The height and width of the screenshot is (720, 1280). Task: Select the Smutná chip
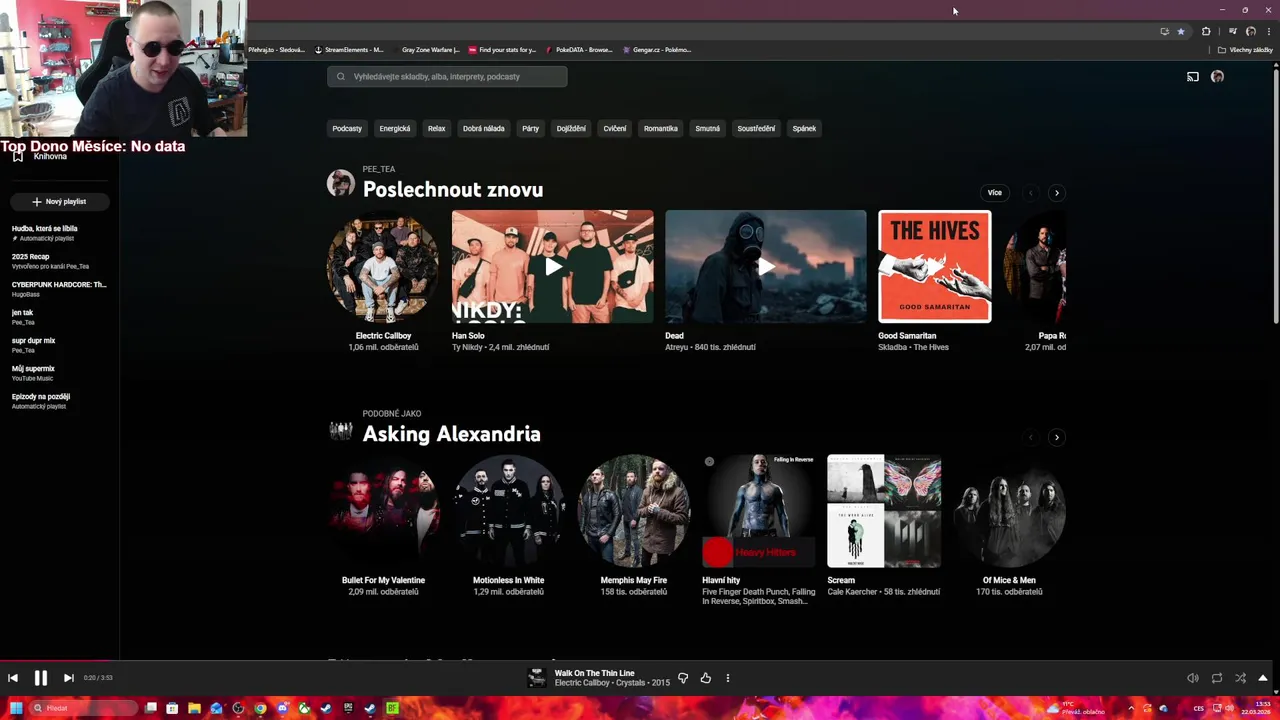(708, 128)
